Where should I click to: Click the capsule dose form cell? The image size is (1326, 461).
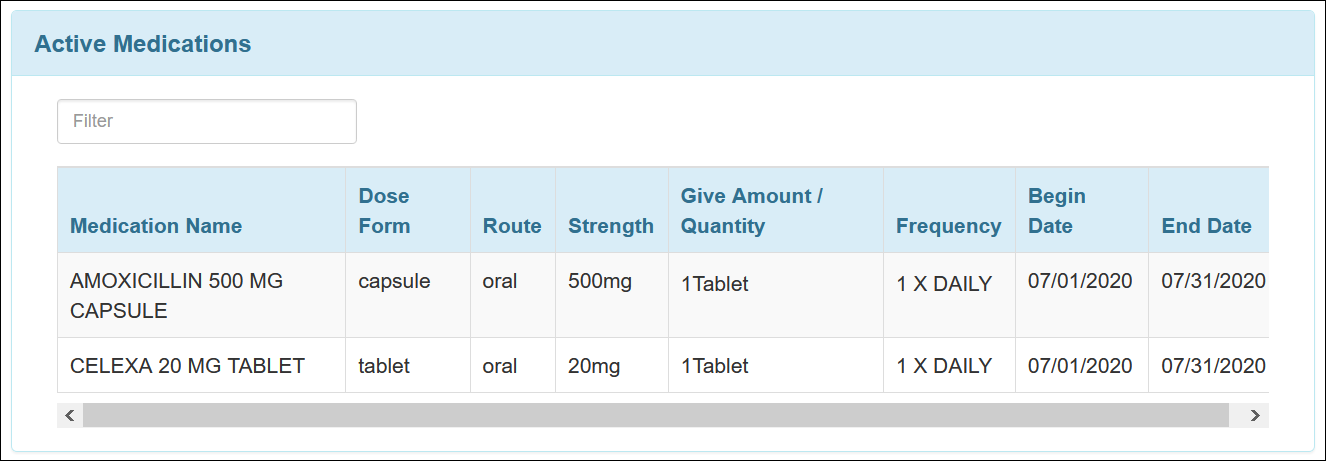(394, 281)
